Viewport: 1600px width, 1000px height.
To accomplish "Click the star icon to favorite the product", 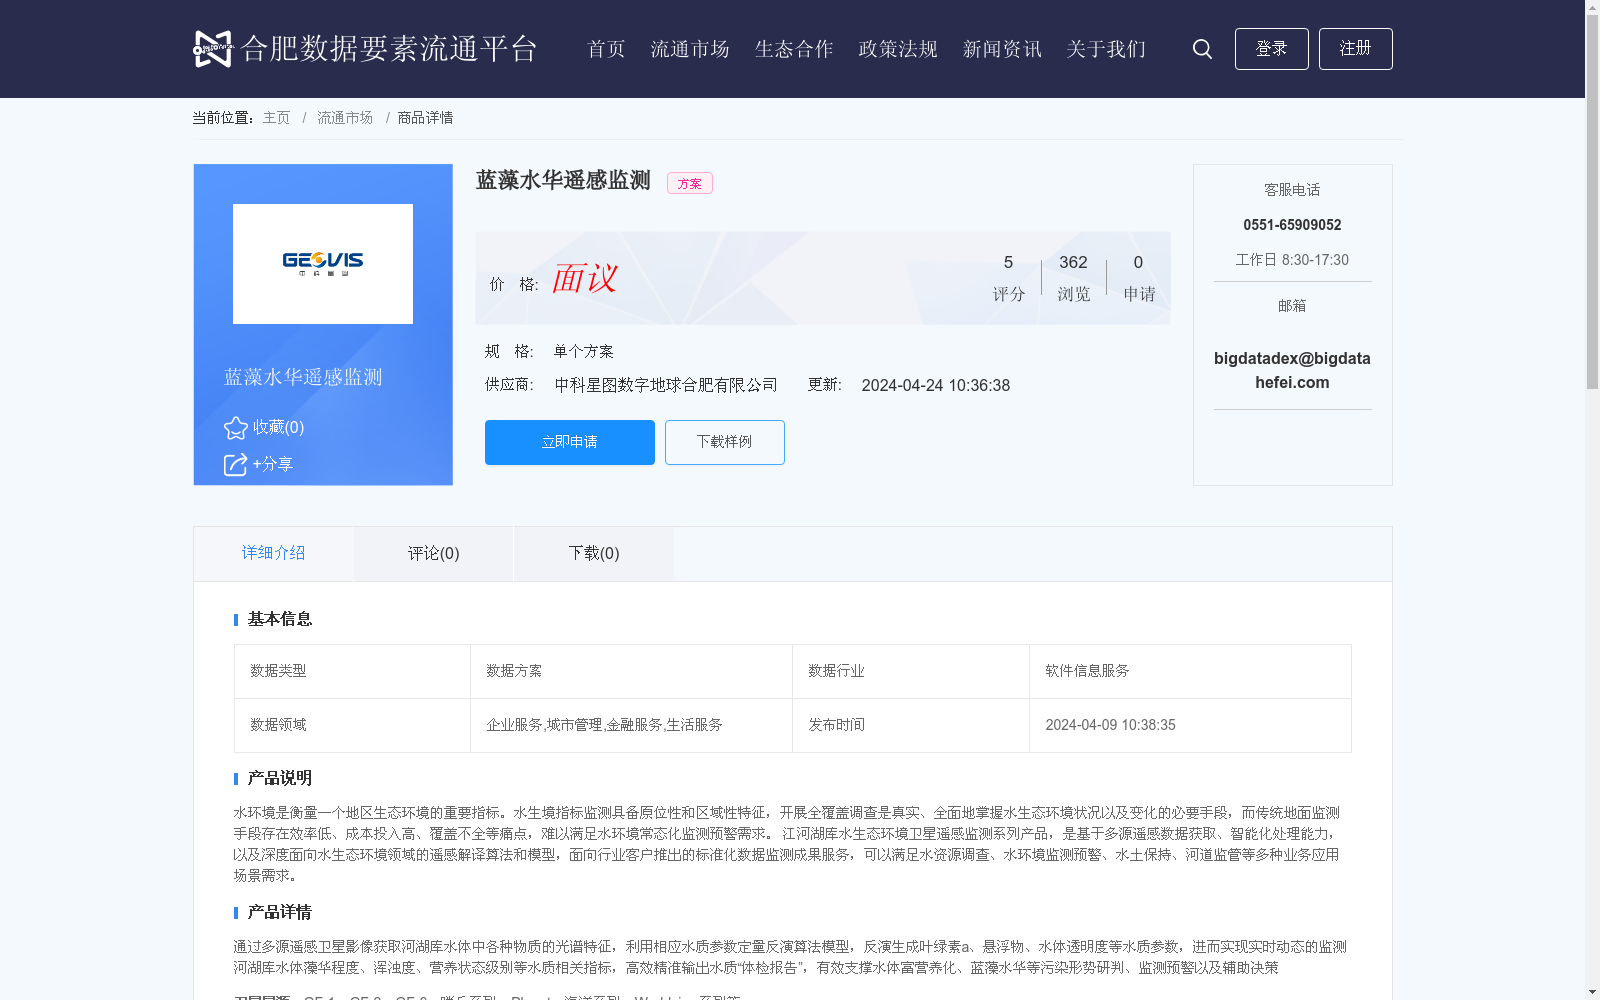I will 234,427.
